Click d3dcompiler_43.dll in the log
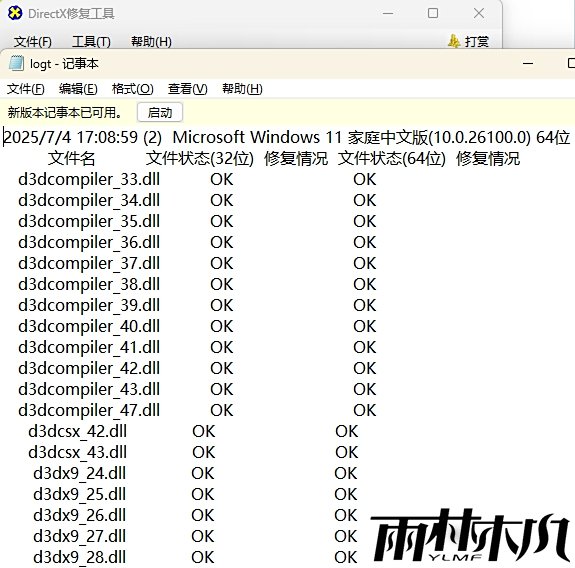 click(x=89, y=390)
